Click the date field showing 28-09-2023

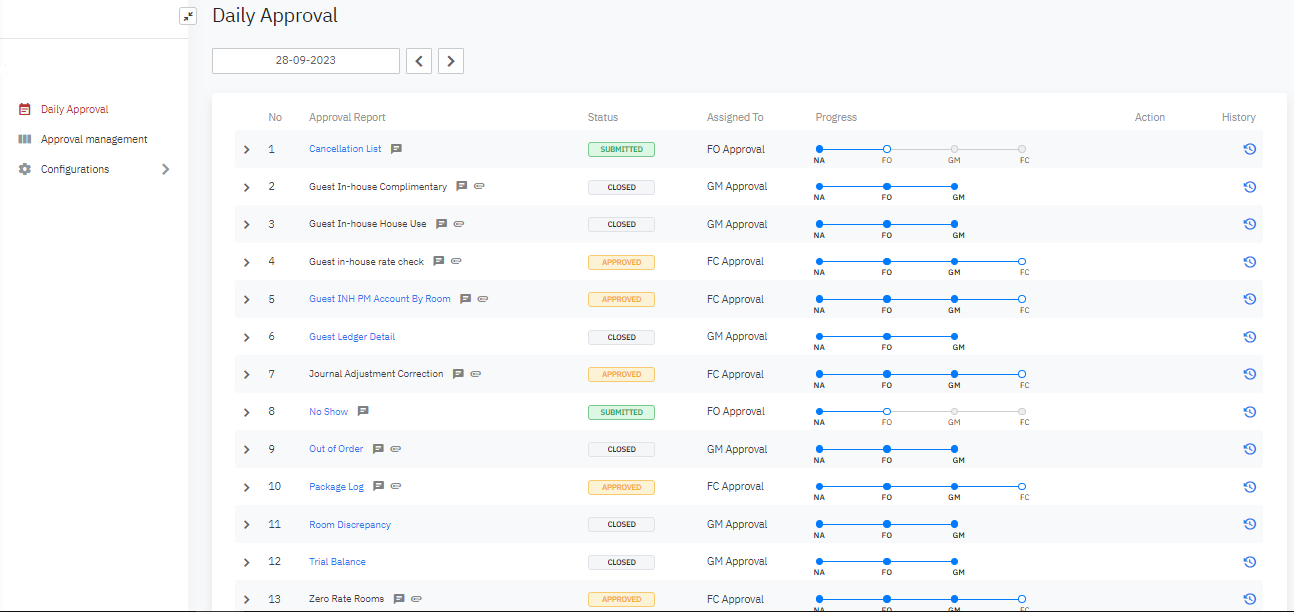(306, 60)
